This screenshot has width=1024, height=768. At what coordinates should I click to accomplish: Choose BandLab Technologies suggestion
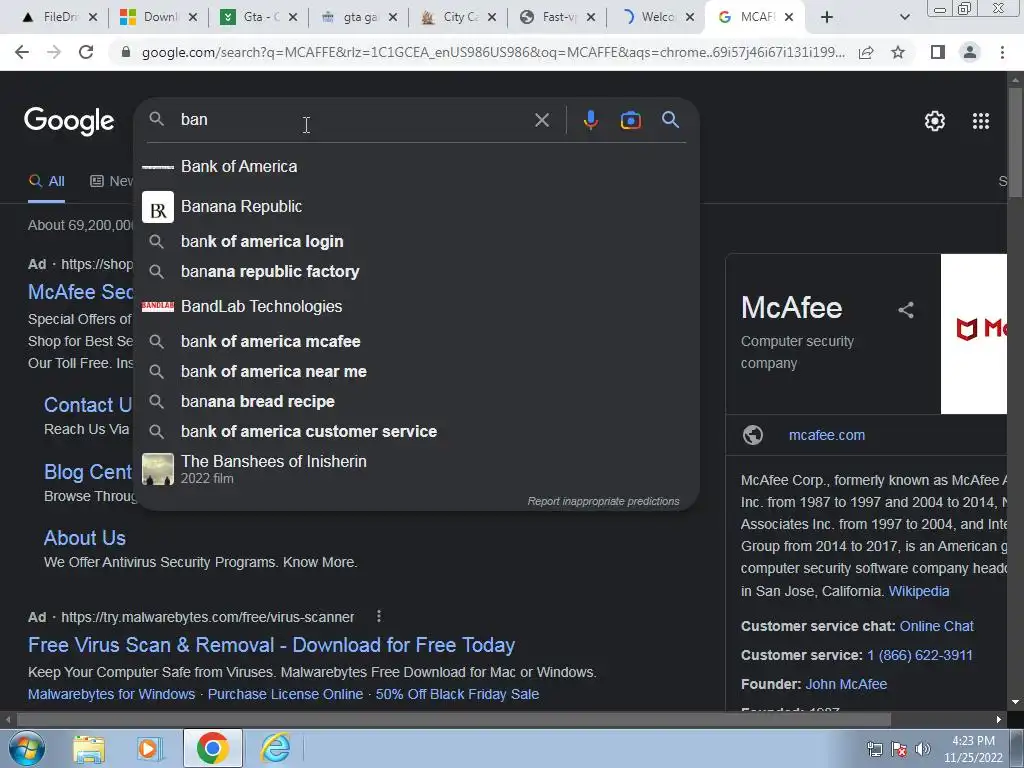[x=416, y=306]
